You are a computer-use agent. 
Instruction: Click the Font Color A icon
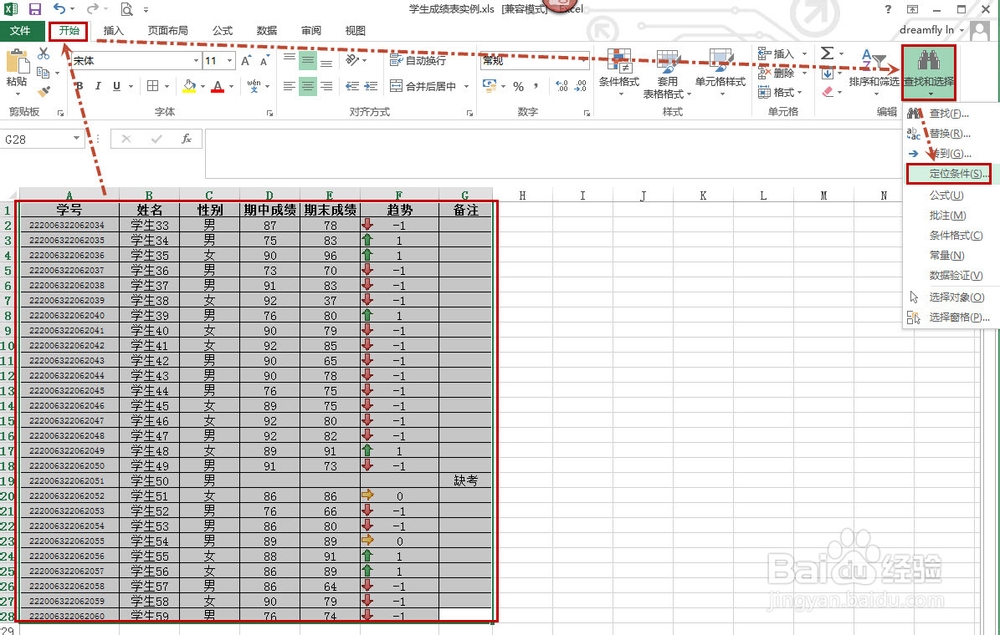(x=217, y=86)
